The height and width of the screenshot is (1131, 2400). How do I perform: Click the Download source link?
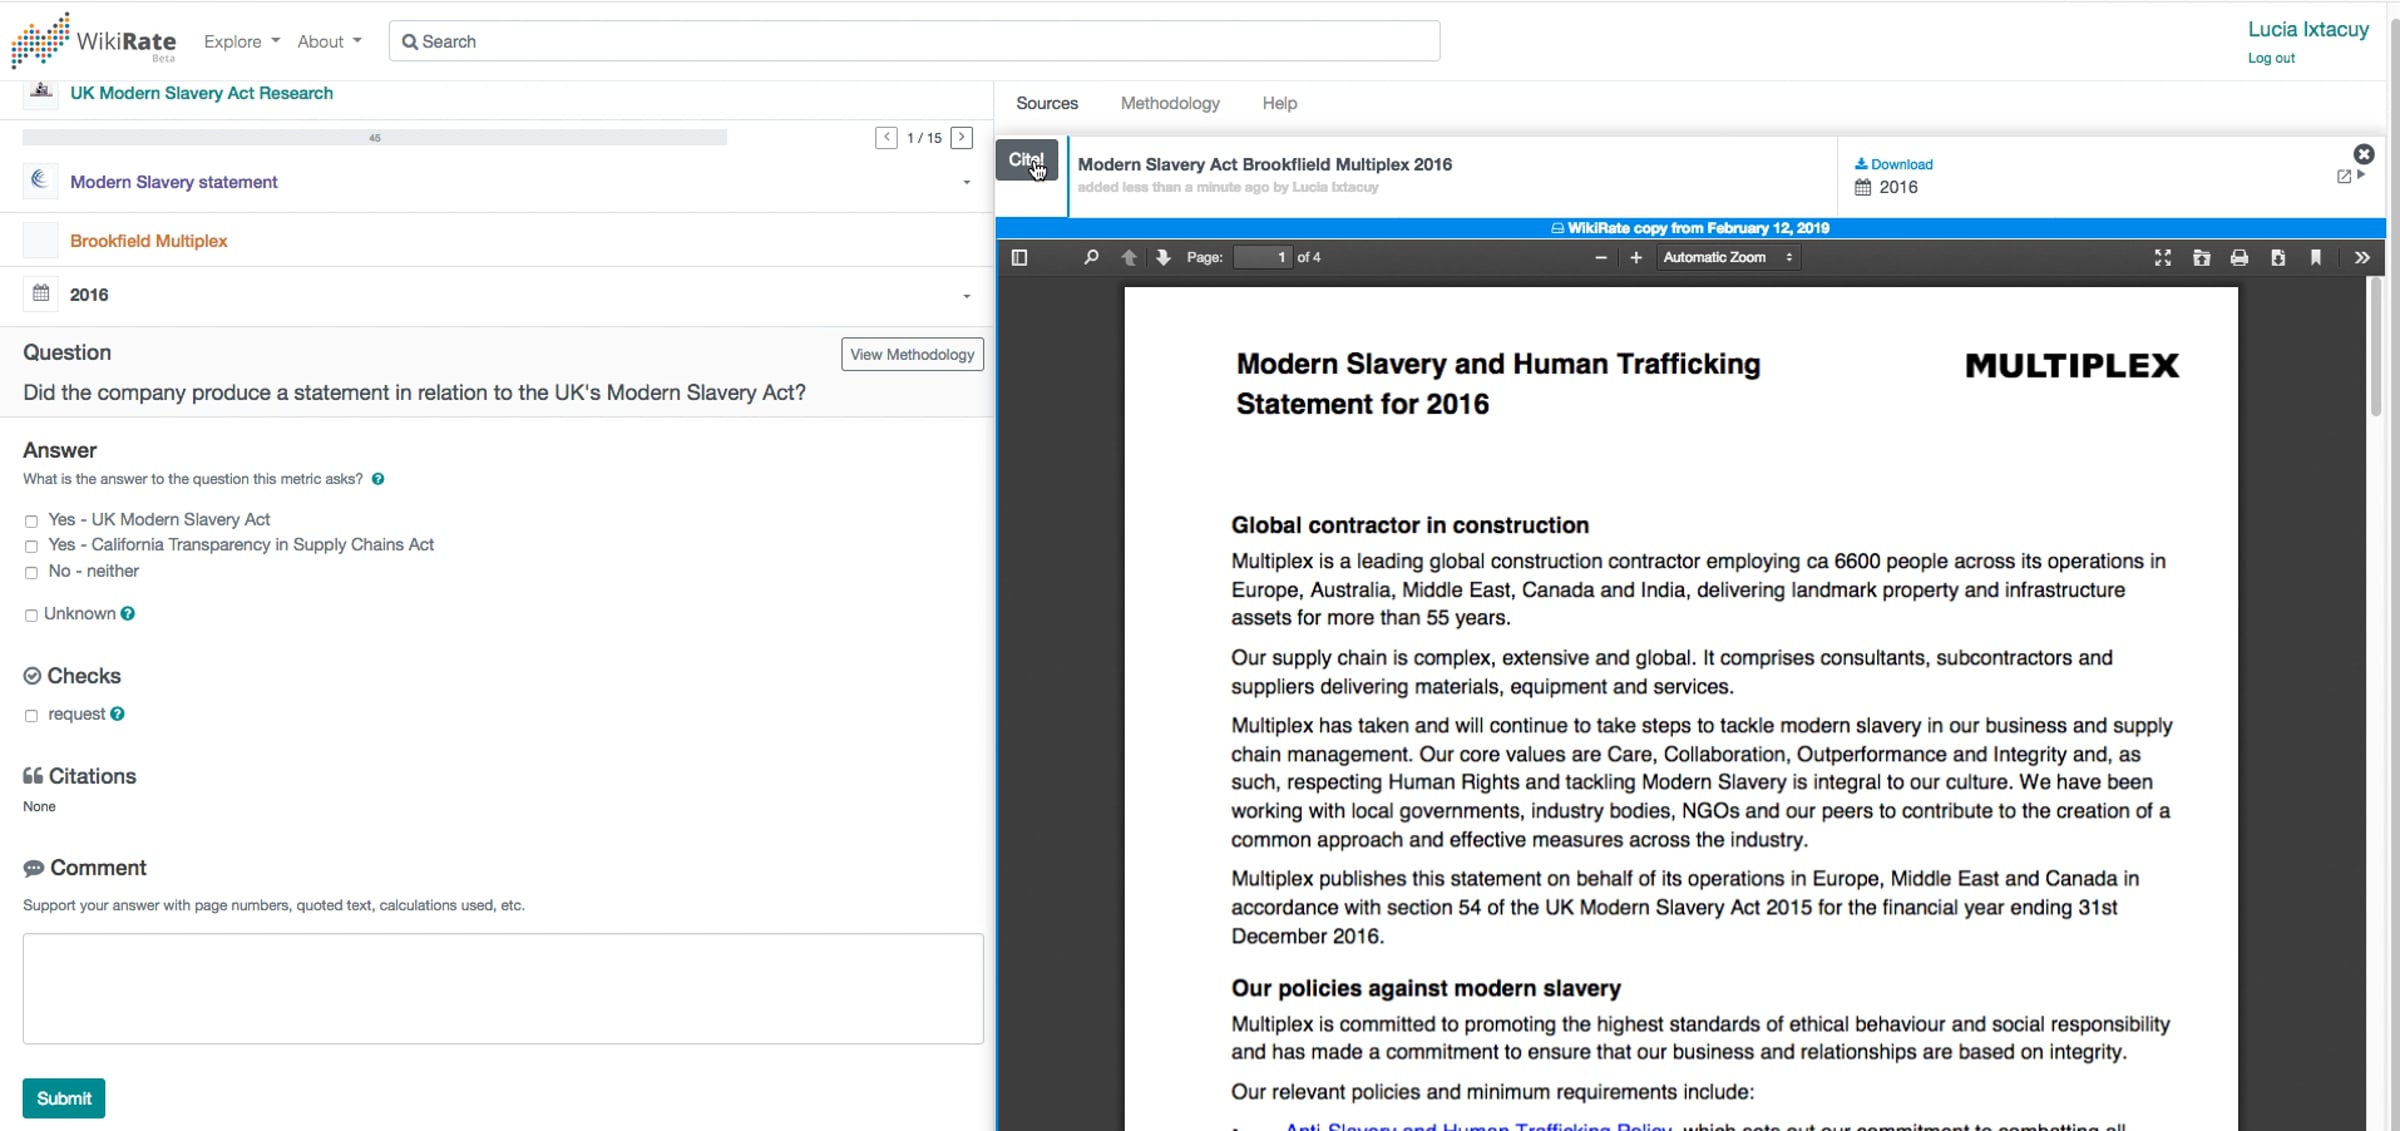coord(1893,164)
